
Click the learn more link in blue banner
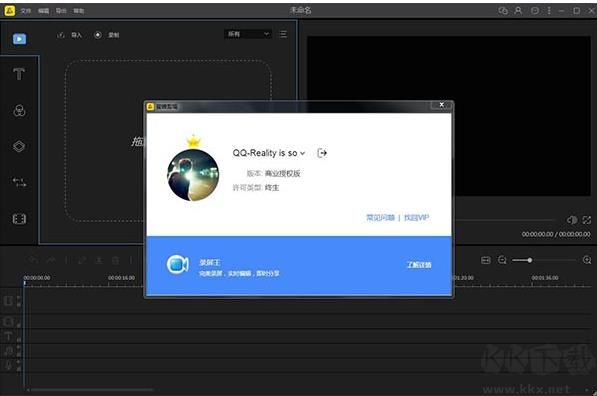[419, 265]
